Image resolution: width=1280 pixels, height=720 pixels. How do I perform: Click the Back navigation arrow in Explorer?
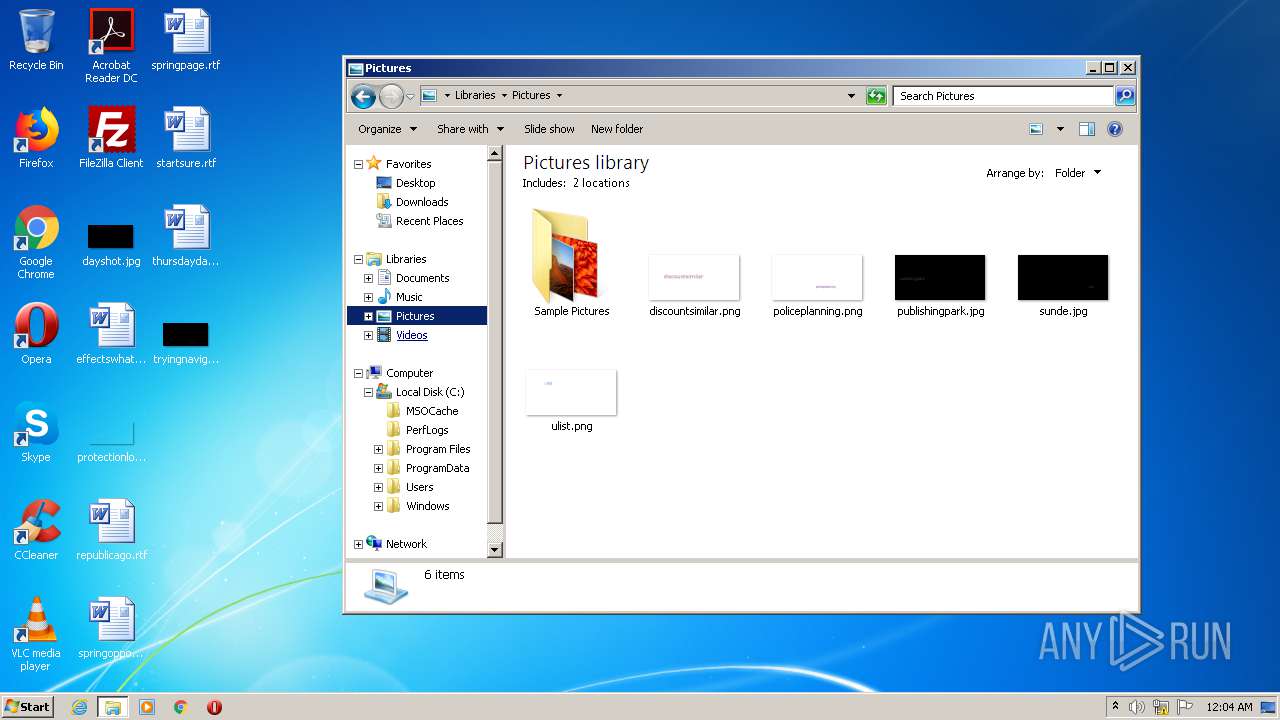364,96
